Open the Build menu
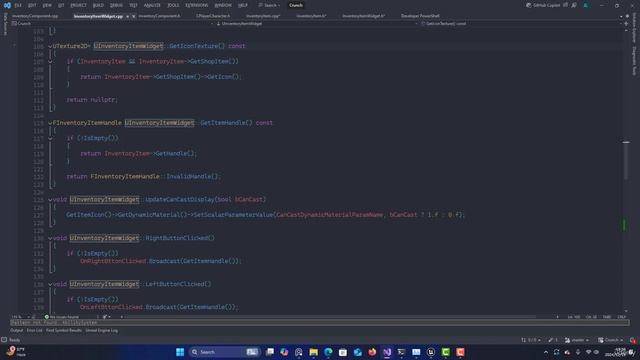 coord(98,5)
